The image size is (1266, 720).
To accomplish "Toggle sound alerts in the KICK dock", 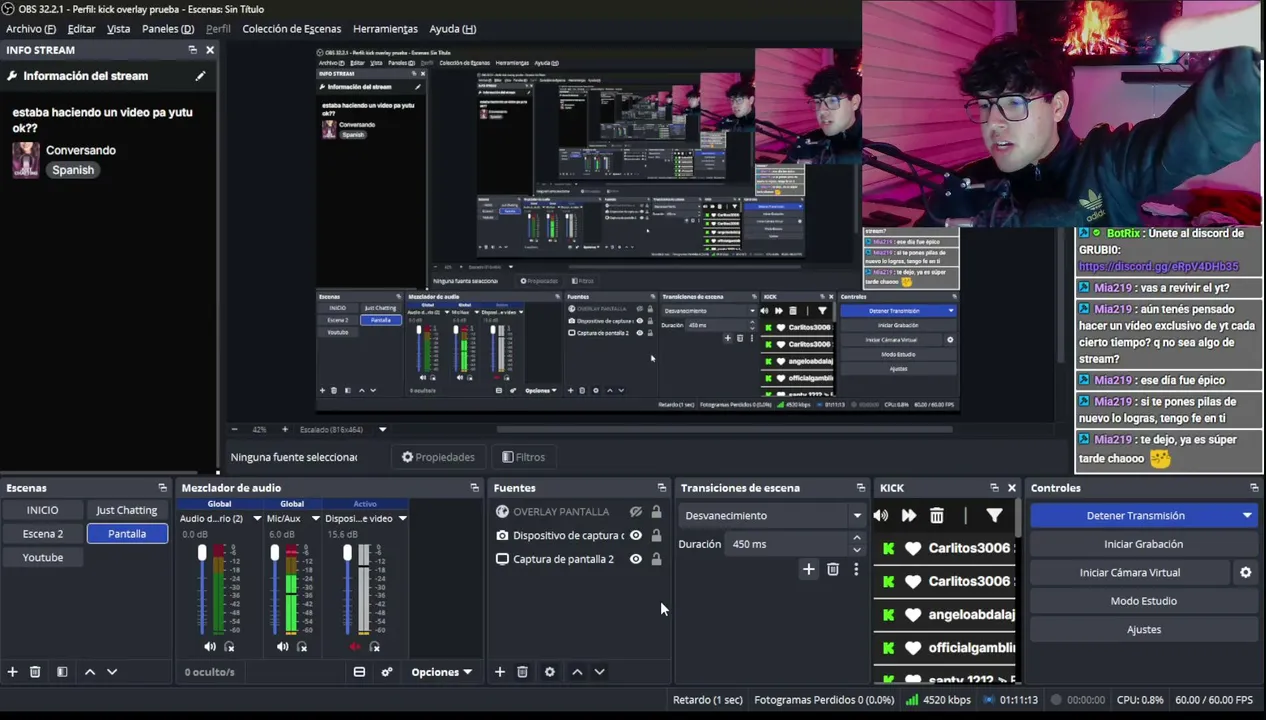I will [x=881, y=516].
